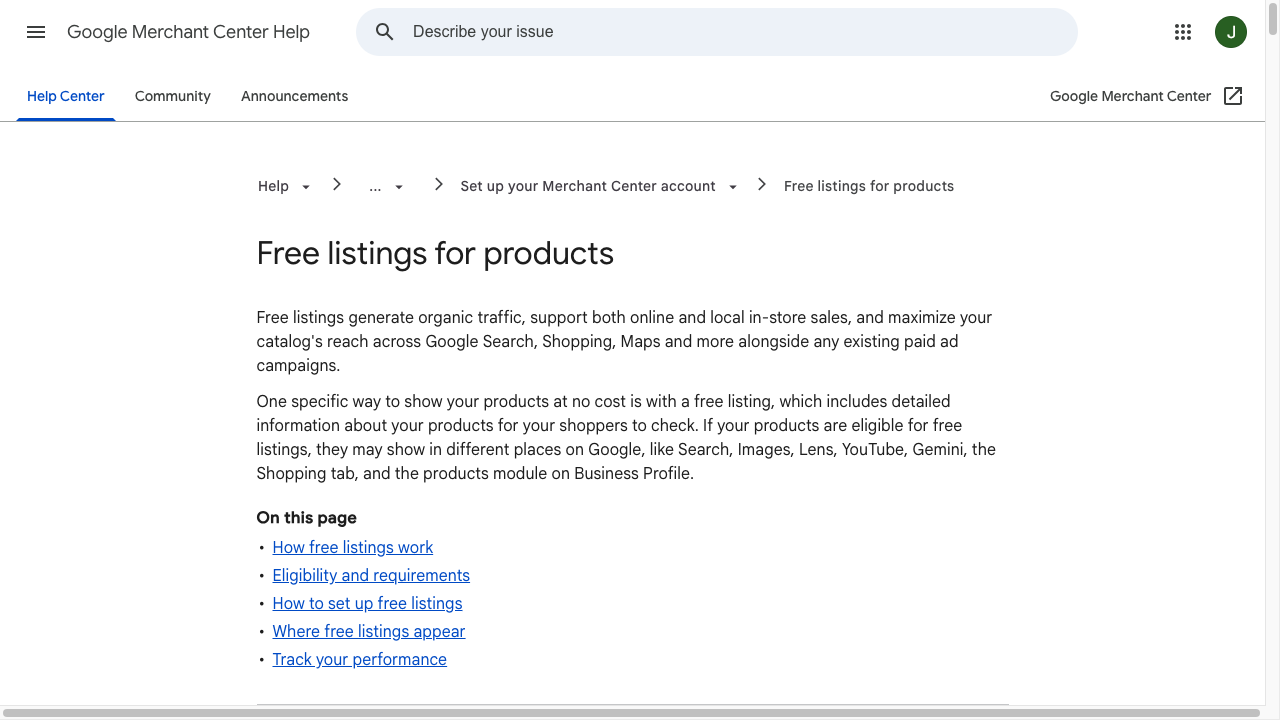This screenshot has width=1280, height=720.
Task: Open the hamburger main menu
Action: pyautogui.click(x=36, y=32)
